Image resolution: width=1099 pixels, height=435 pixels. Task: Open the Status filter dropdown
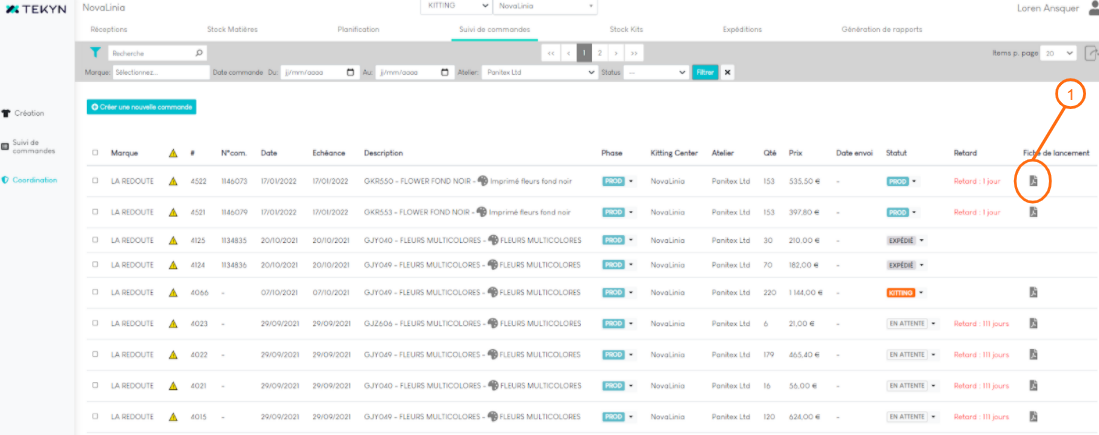pos(683,72)
